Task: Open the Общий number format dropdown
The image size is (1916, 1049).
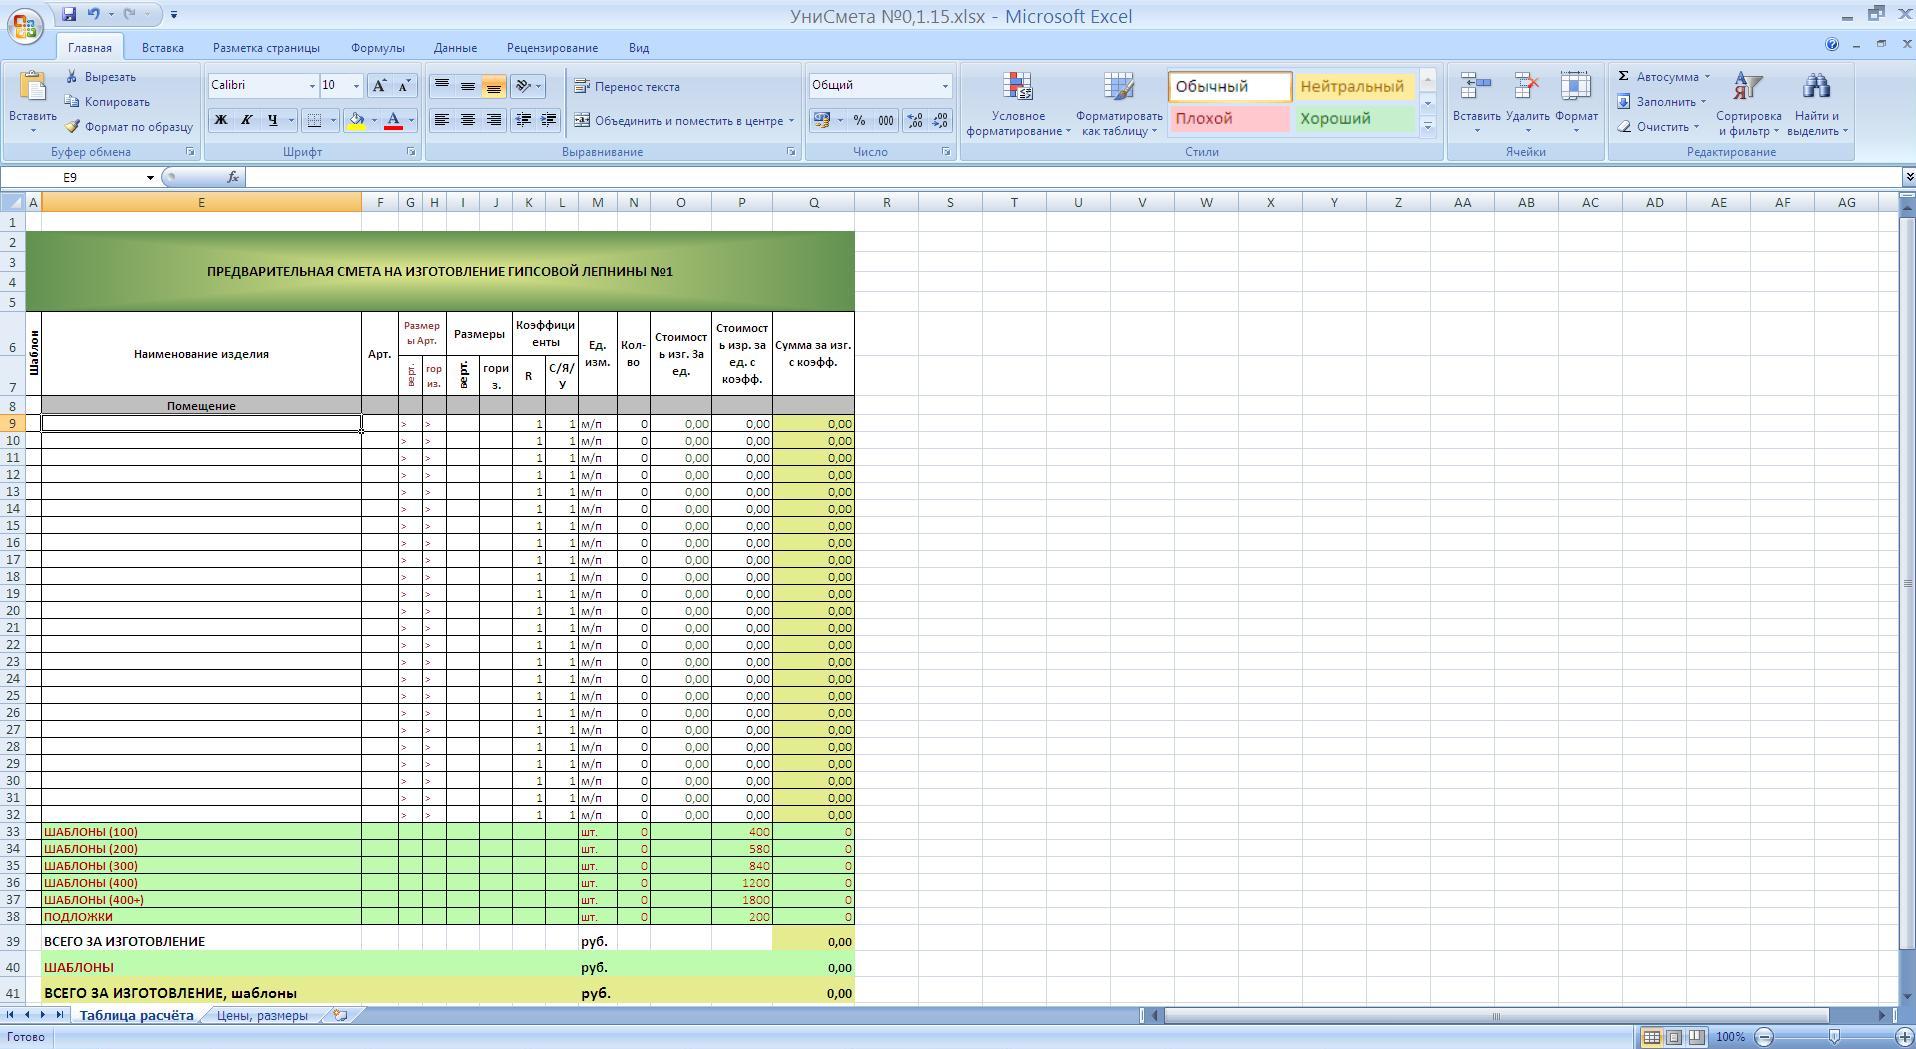Action: (x=944, y=86)
